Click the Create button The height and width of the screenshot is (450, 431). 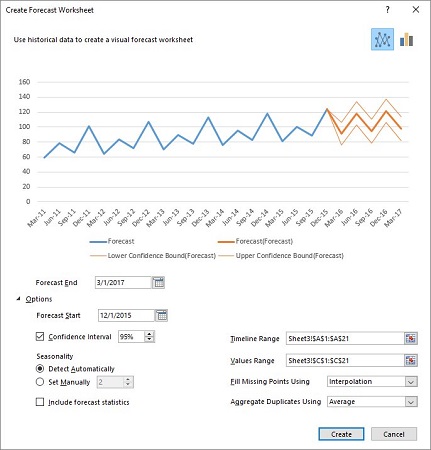tap(341, 434)
